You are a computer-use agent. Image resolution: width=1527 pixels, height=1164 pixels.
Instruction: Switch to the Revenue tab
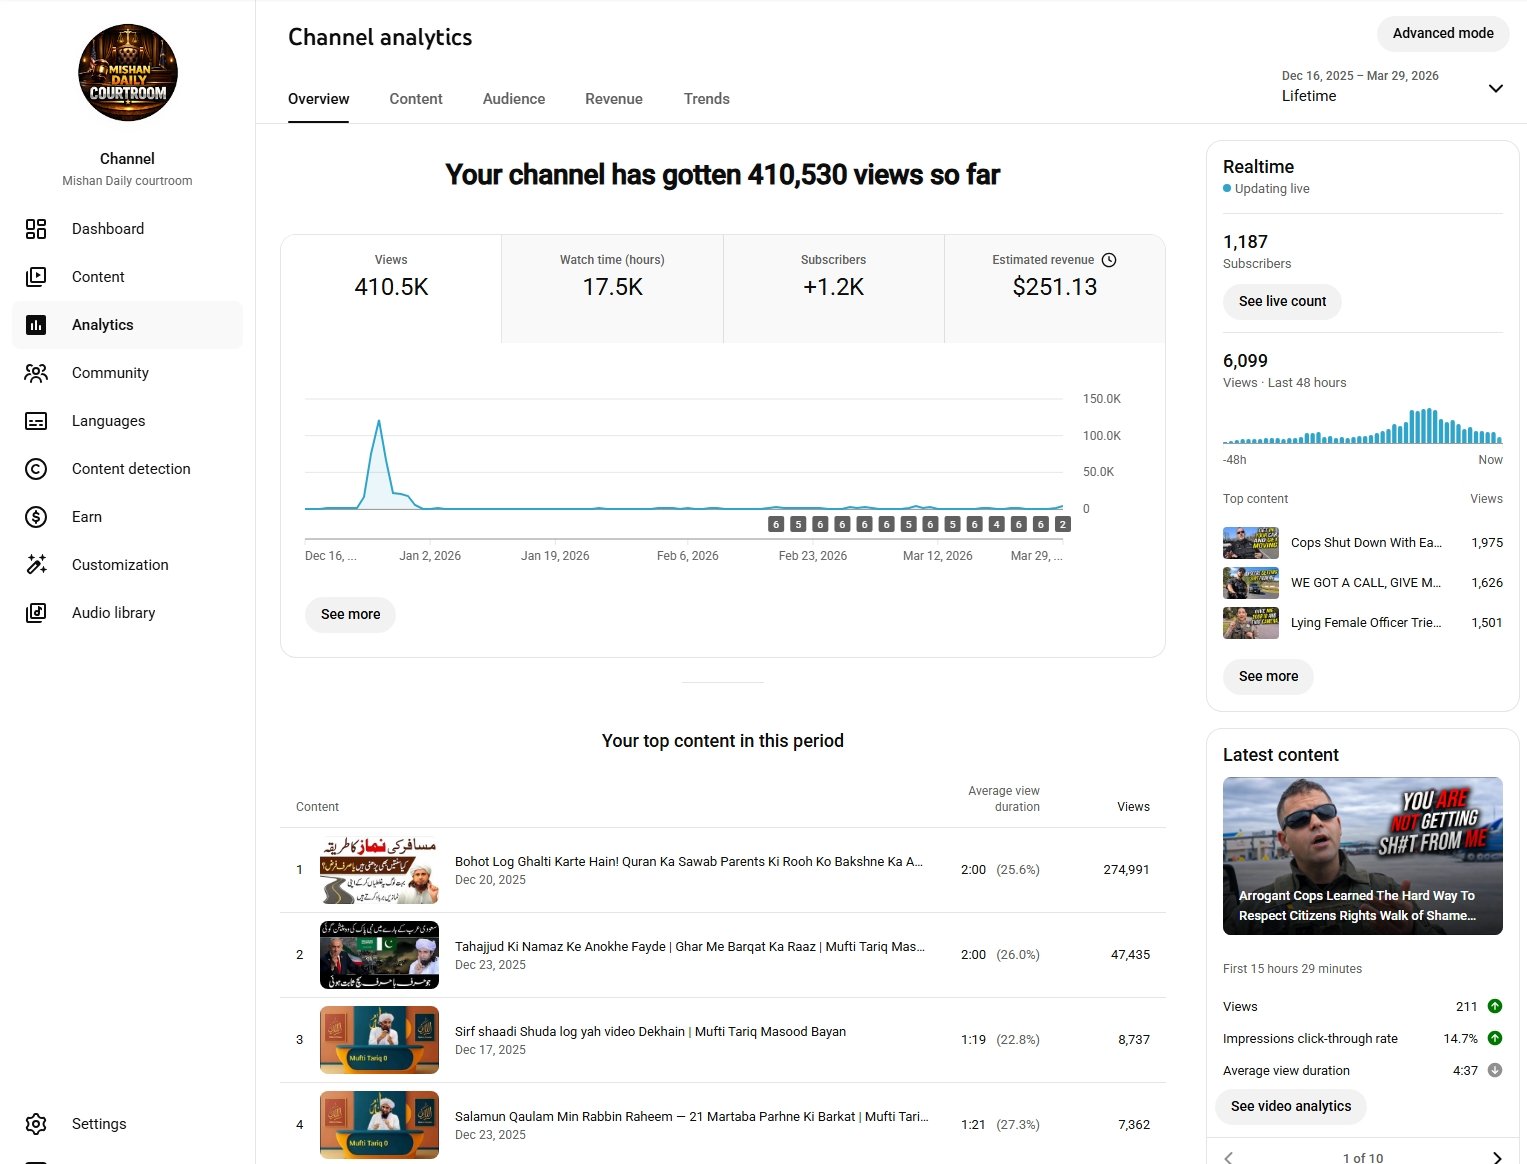(614, 99)
